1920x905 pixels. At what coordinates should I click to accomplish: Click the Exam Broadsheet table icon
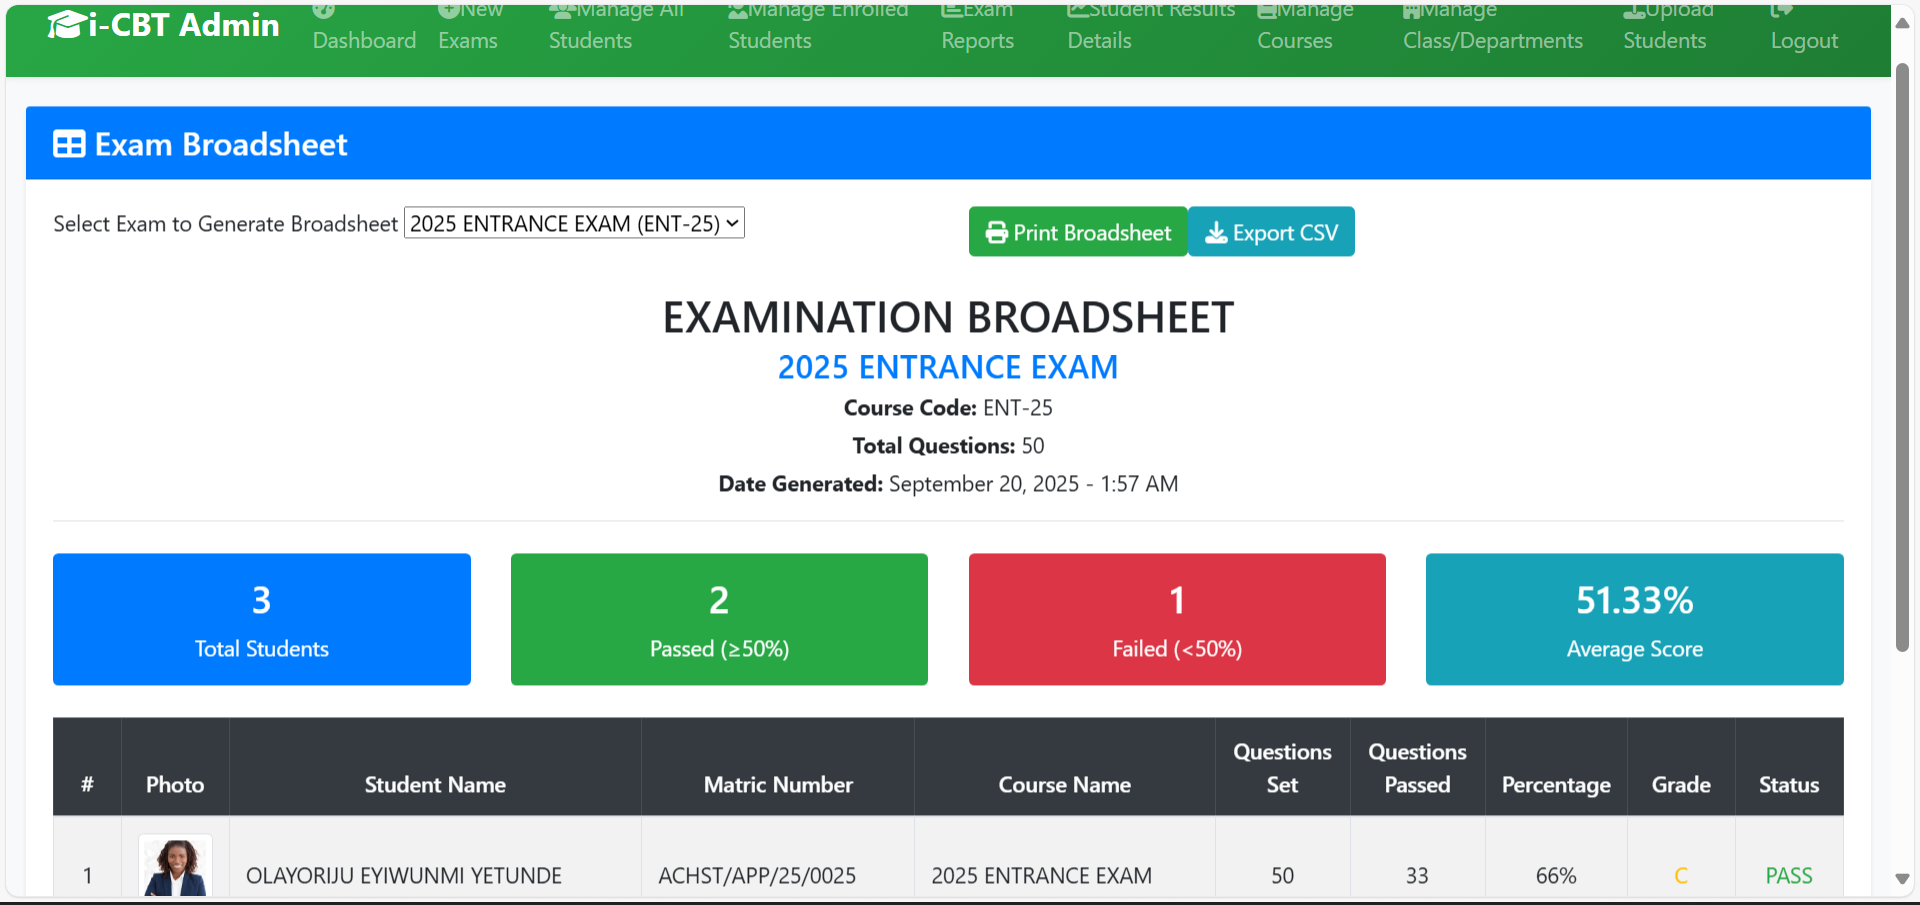69,145
